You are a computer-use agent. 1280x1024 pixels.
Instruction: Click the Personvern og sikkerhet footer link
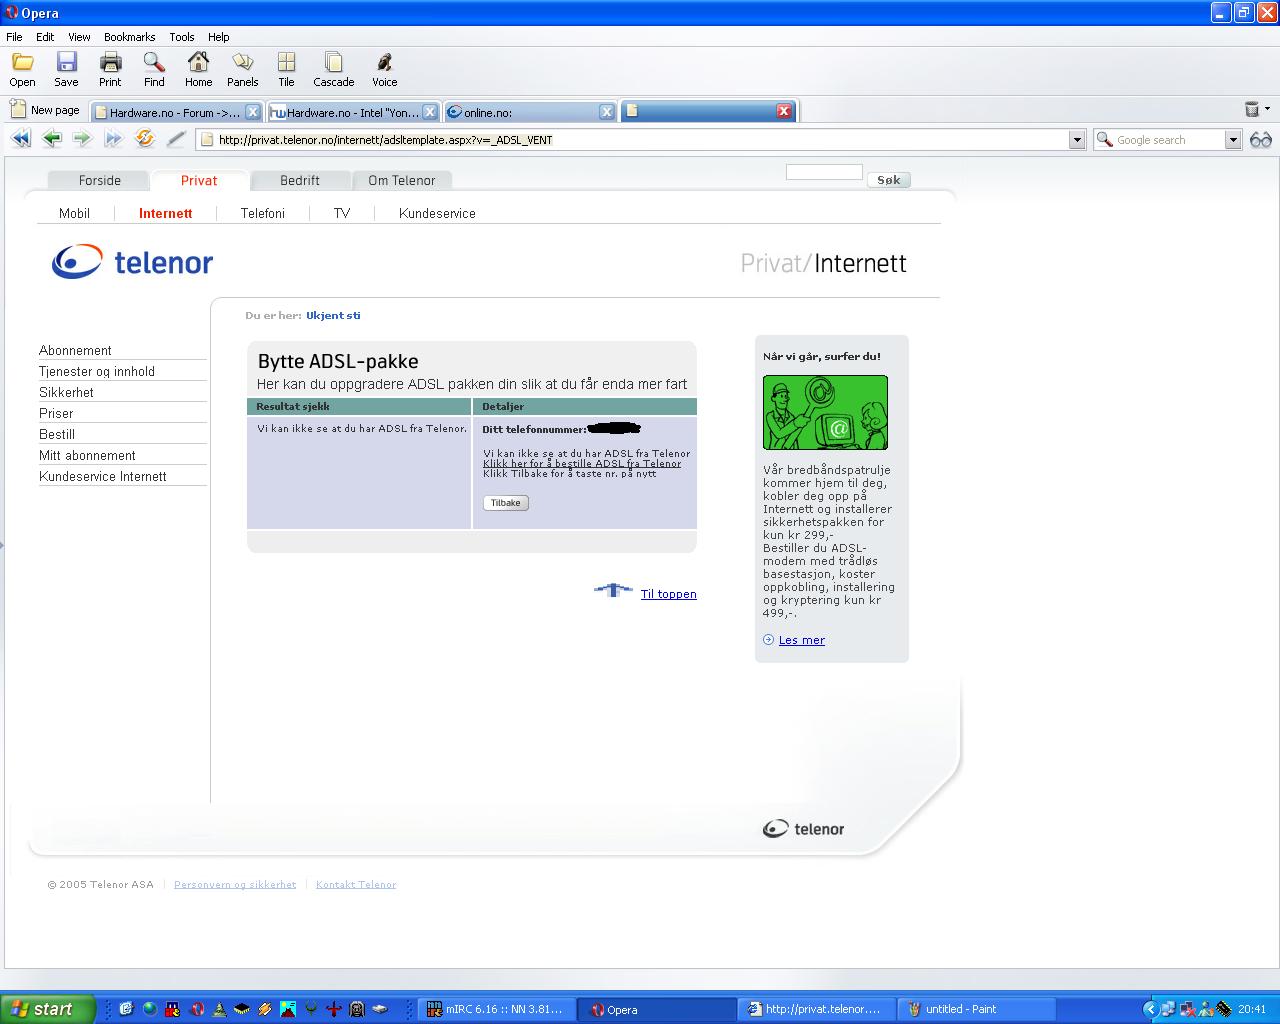click(235, 884)
